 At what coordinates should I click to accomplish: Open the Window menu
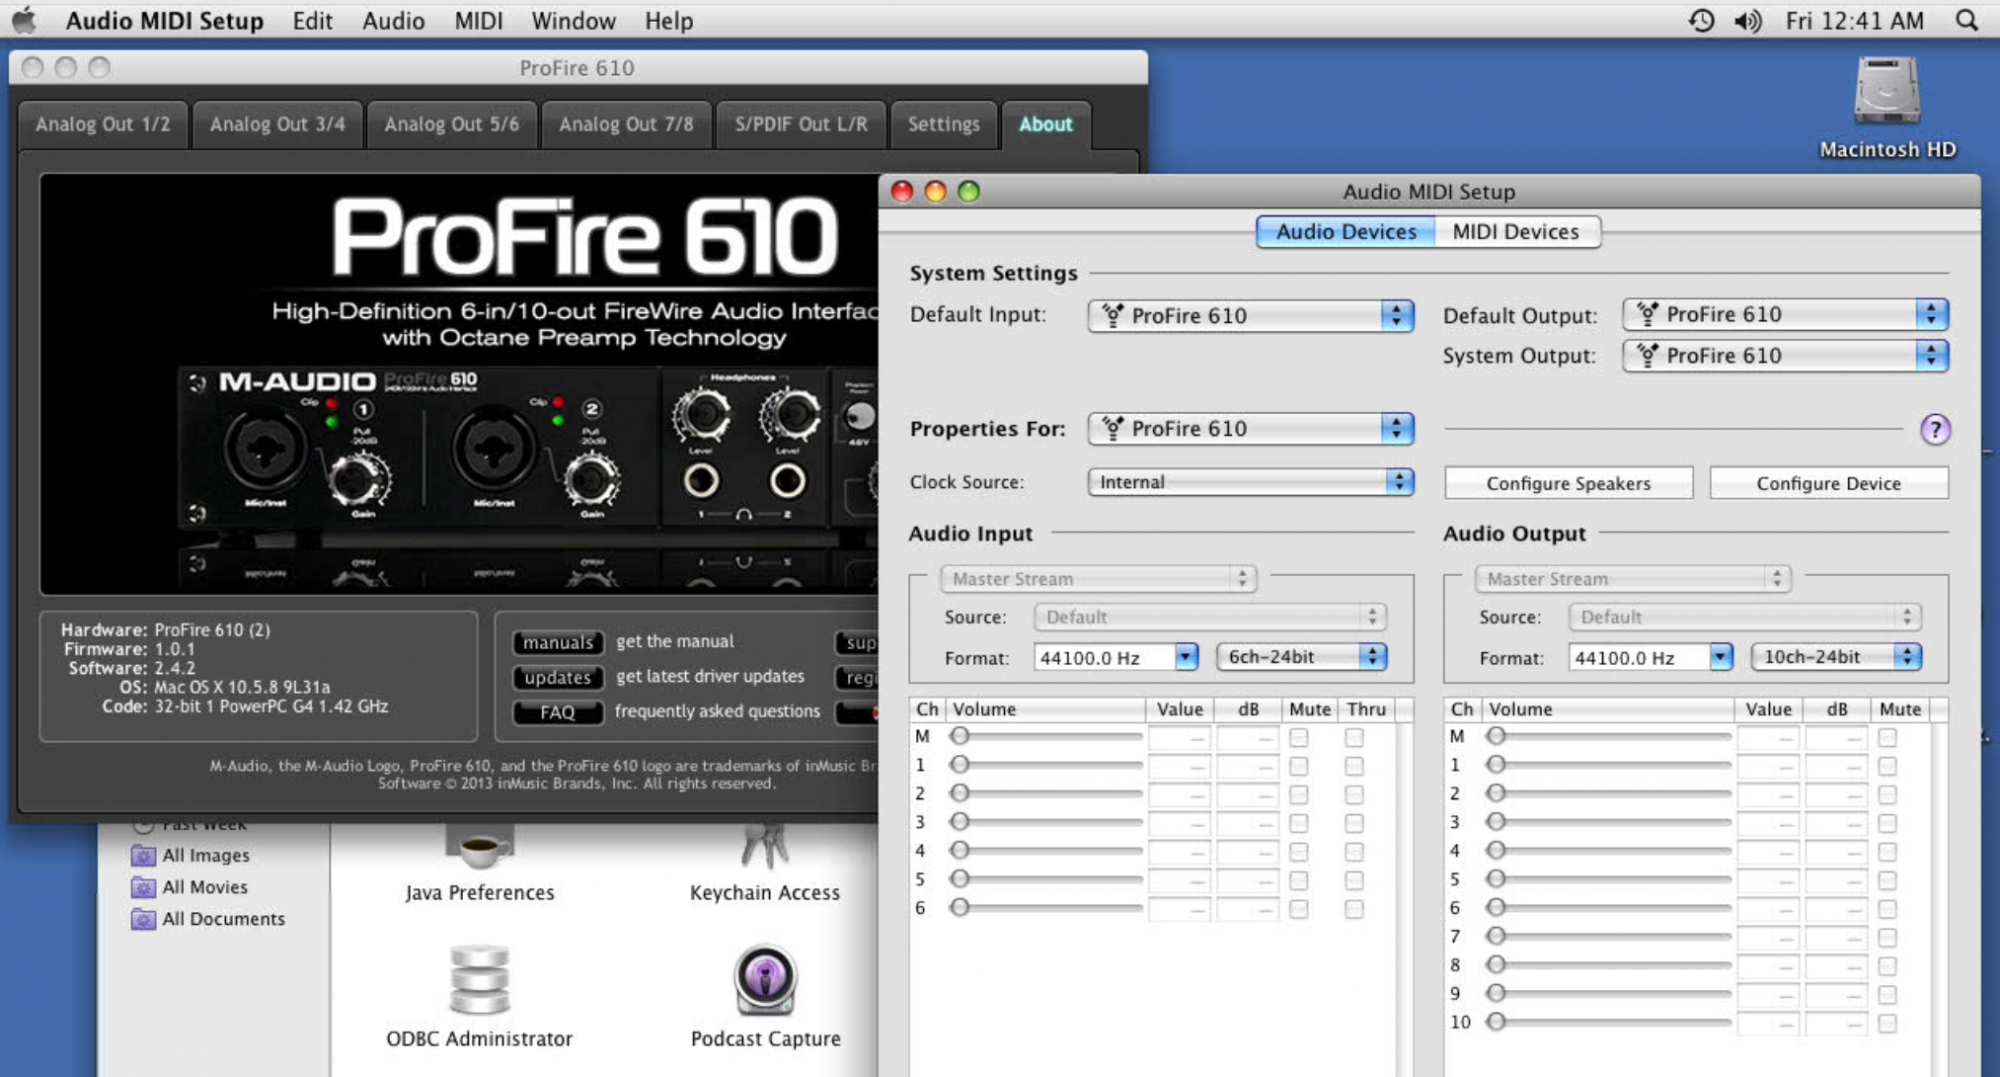[573, 20]
